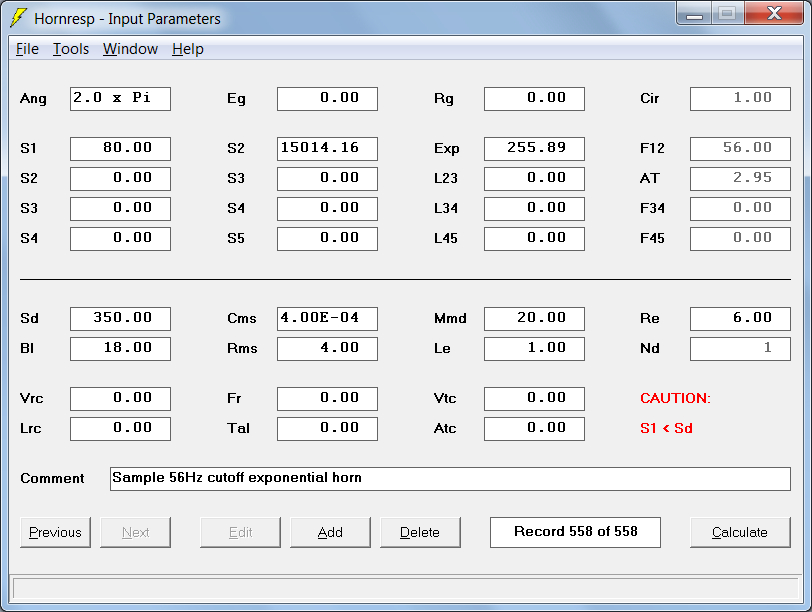812x612 pixels.
Task: Open the Tools menu
Action: [x=71, y=49]
